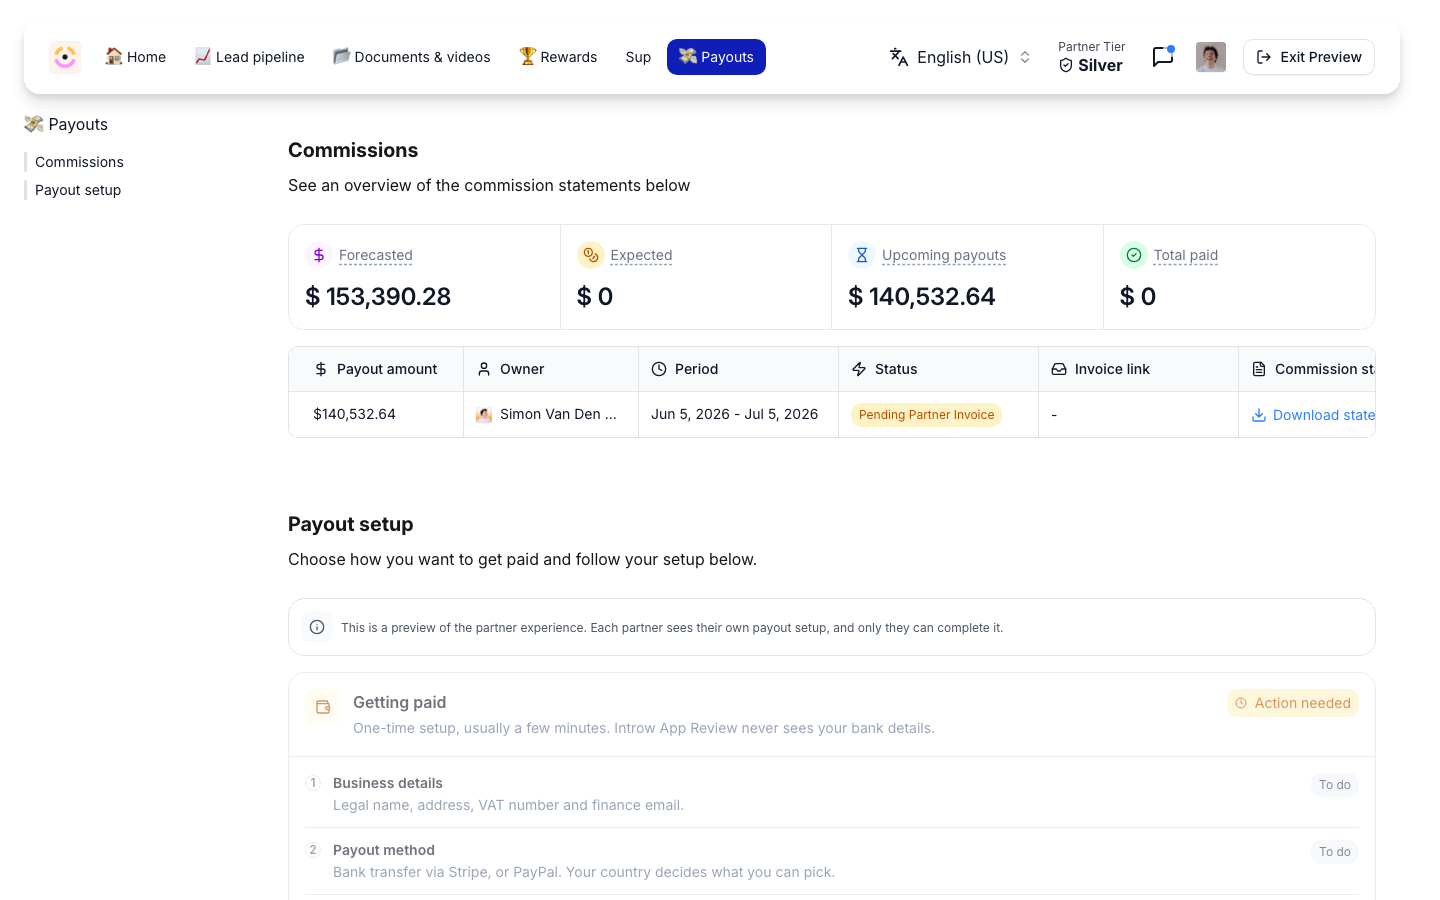The width and height of the screenshot is (1440, 900).
Task: Select the Payouts nav tab
Action: click(716, 57)
